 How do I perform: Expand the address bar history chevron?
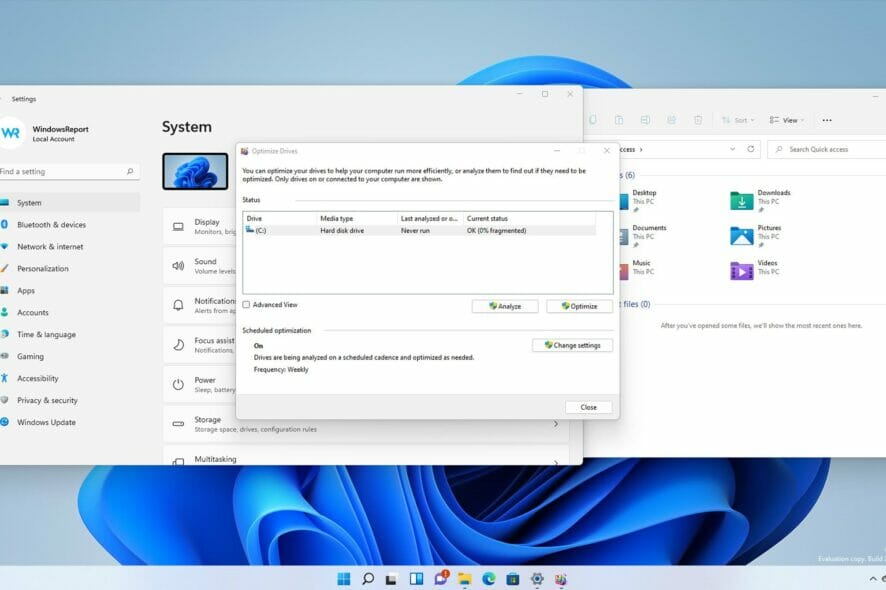pyautogui.click(x=730, y=149)
